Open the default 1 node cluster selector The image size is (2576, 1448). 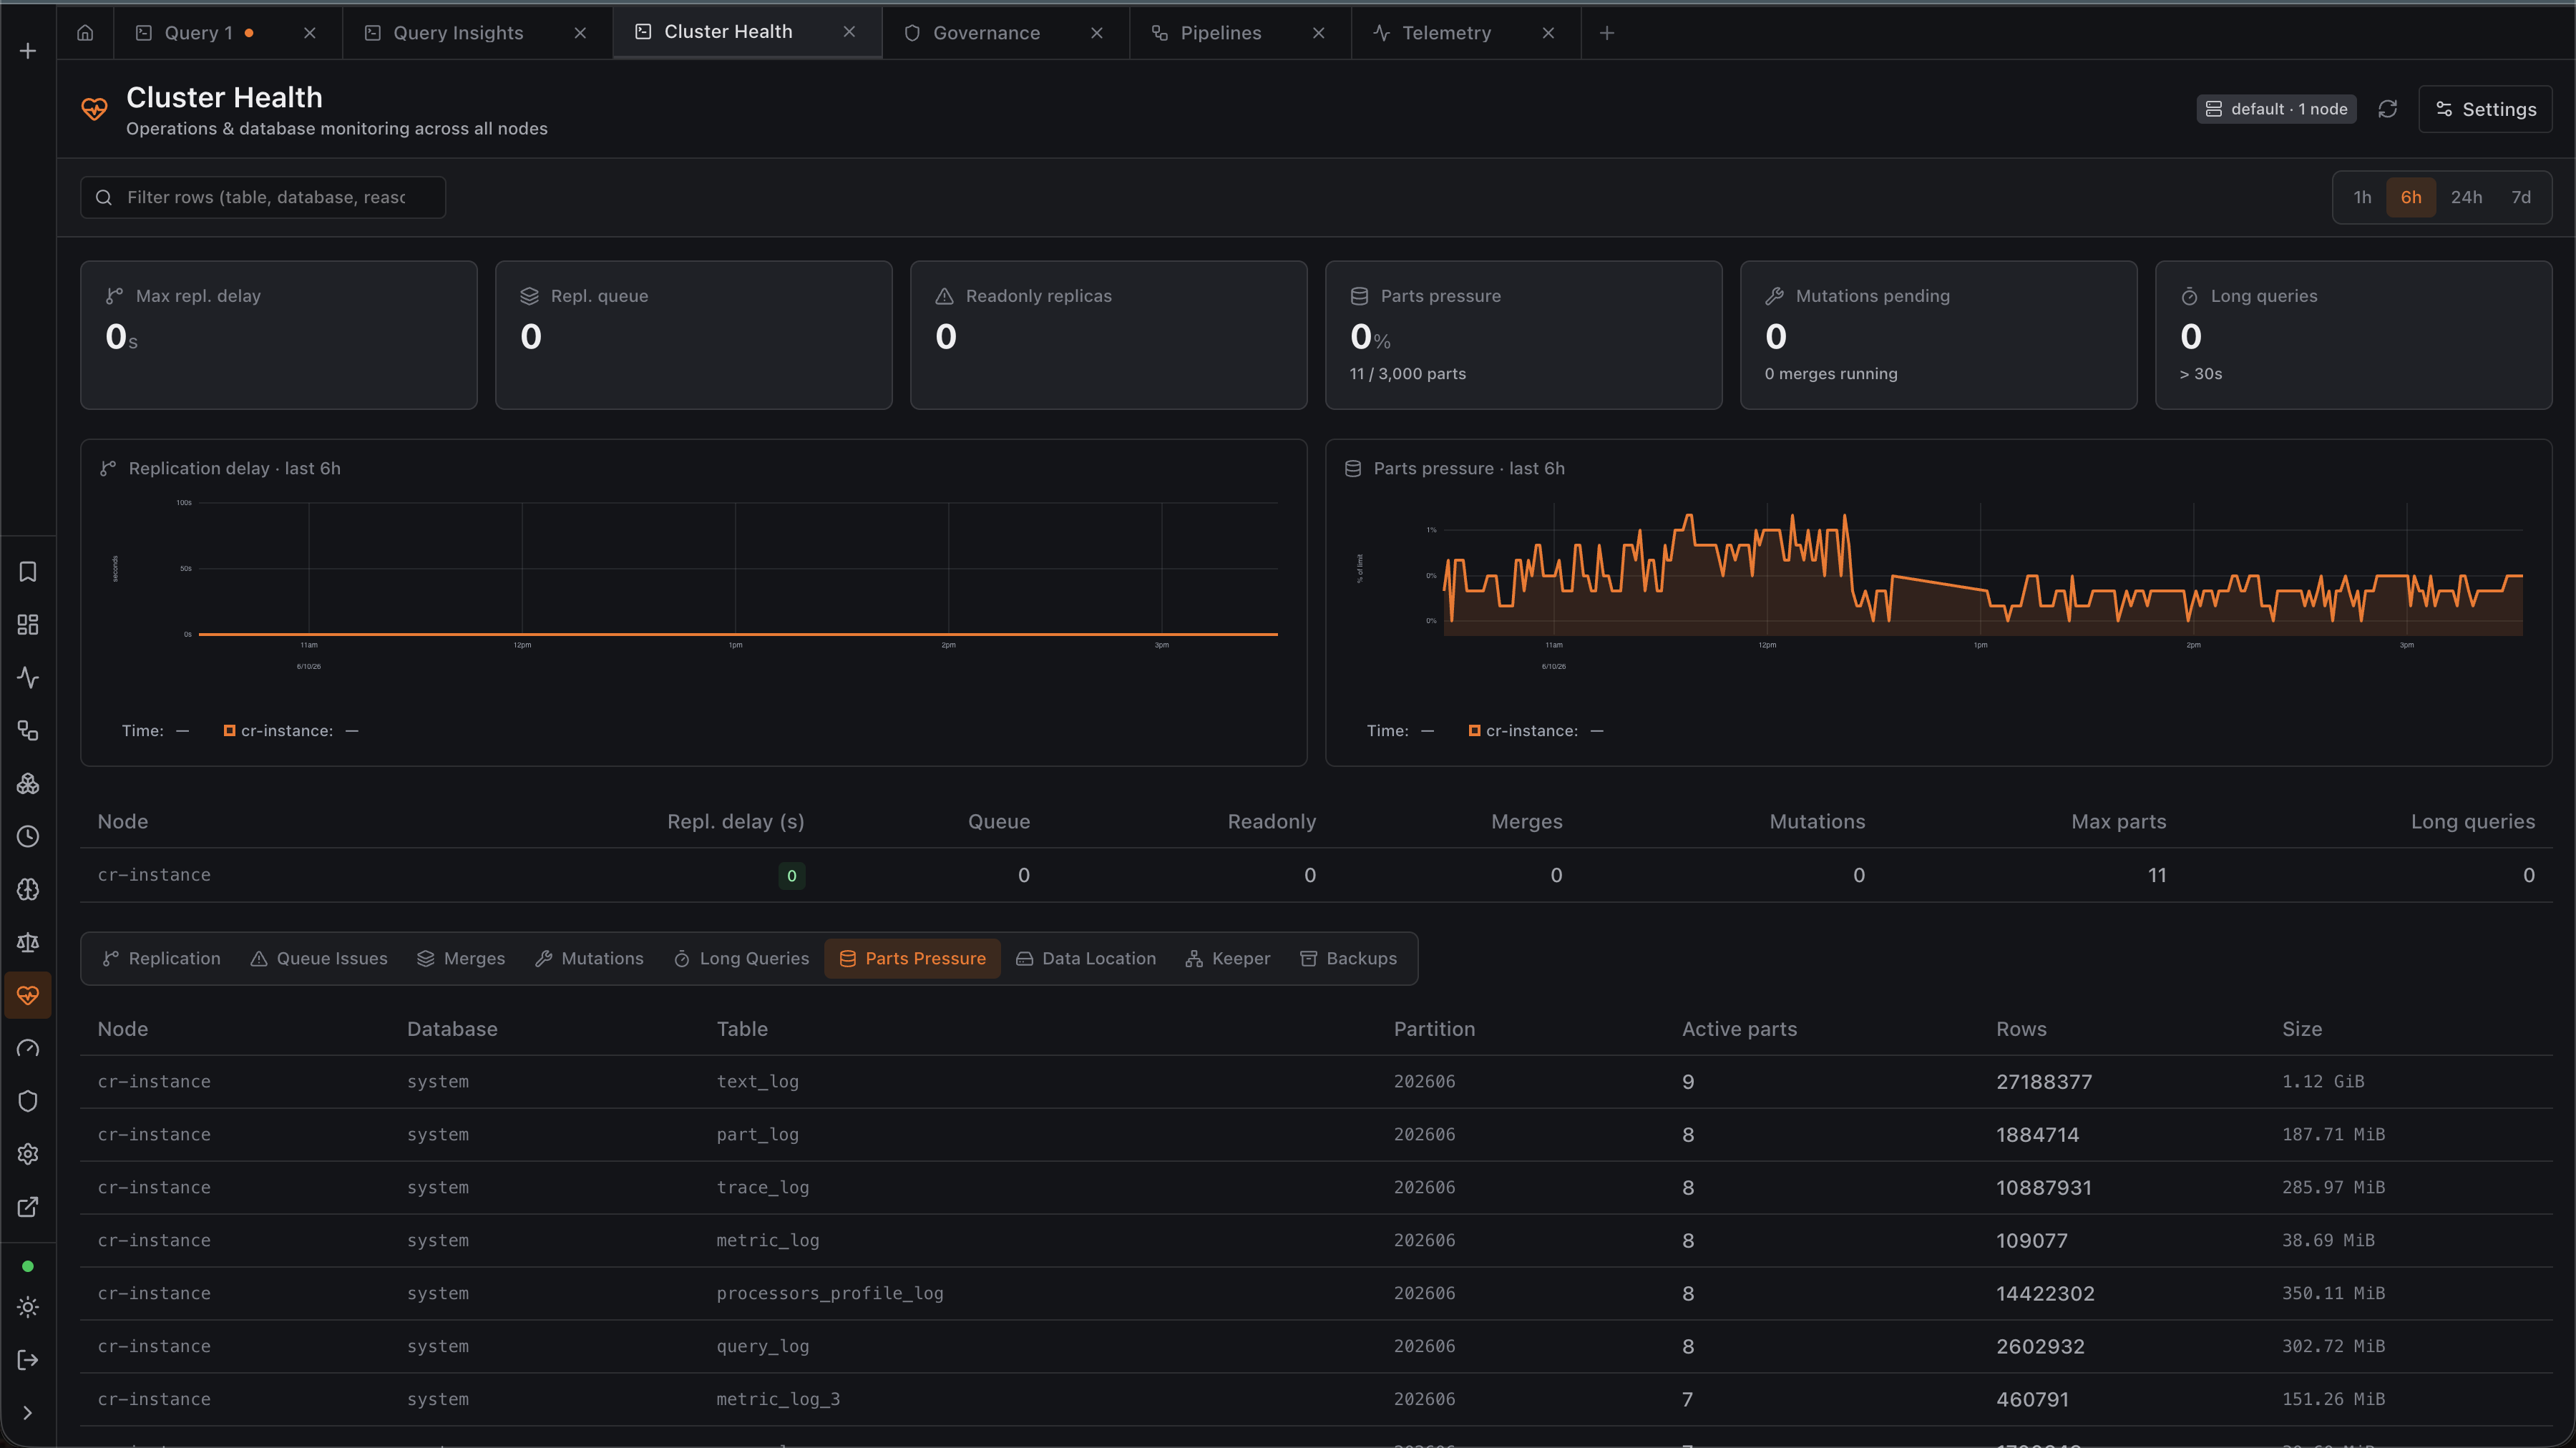2276,109
